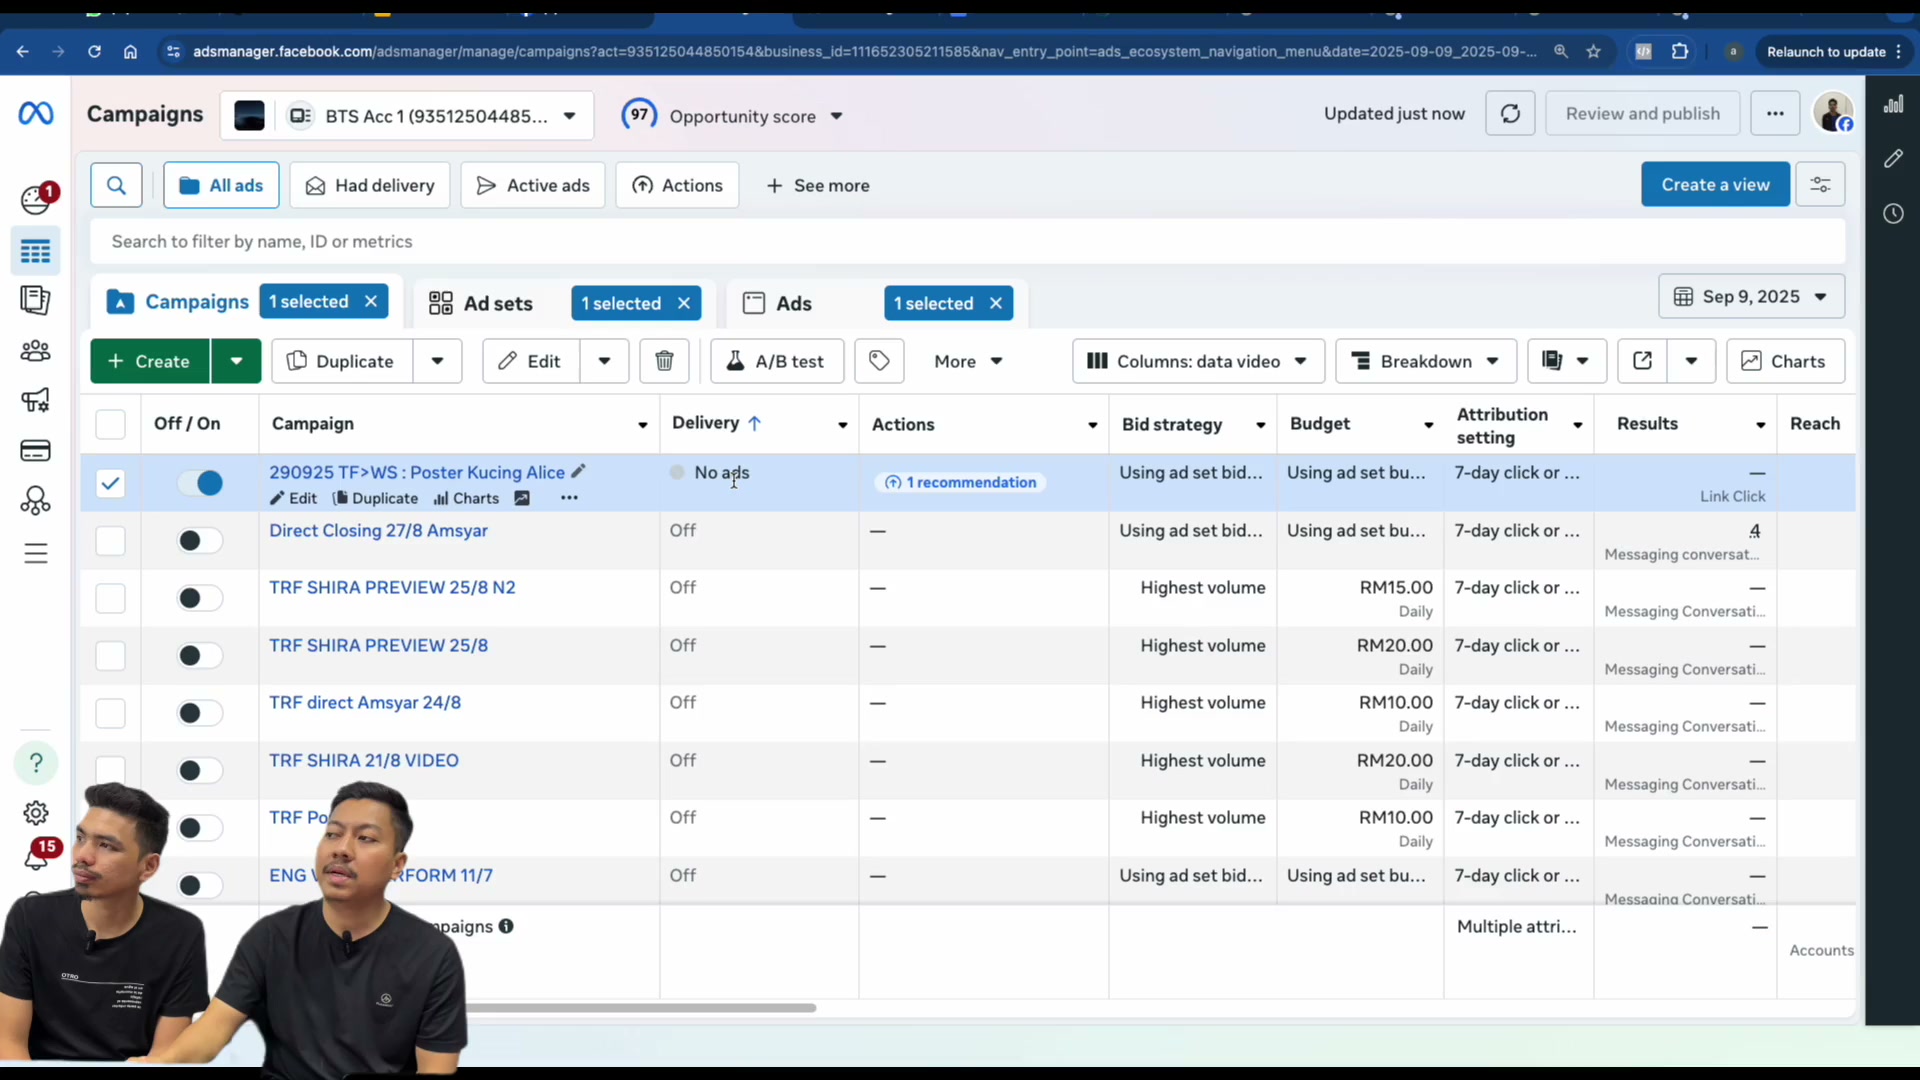Expand the Columns: data video dropdown
The image size is (1920, 1080).
(x=1198, y=361)
